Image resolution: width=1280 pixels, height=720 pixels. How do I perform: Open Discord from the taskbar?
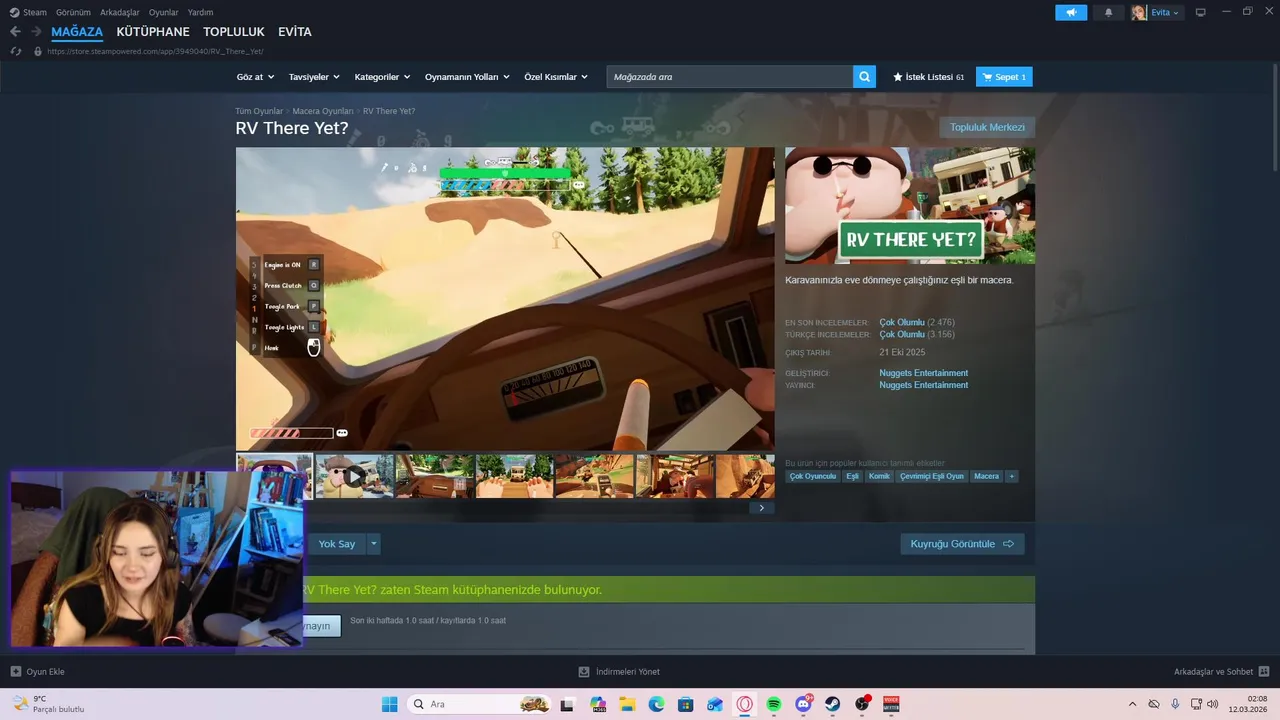tap(803, 704)
